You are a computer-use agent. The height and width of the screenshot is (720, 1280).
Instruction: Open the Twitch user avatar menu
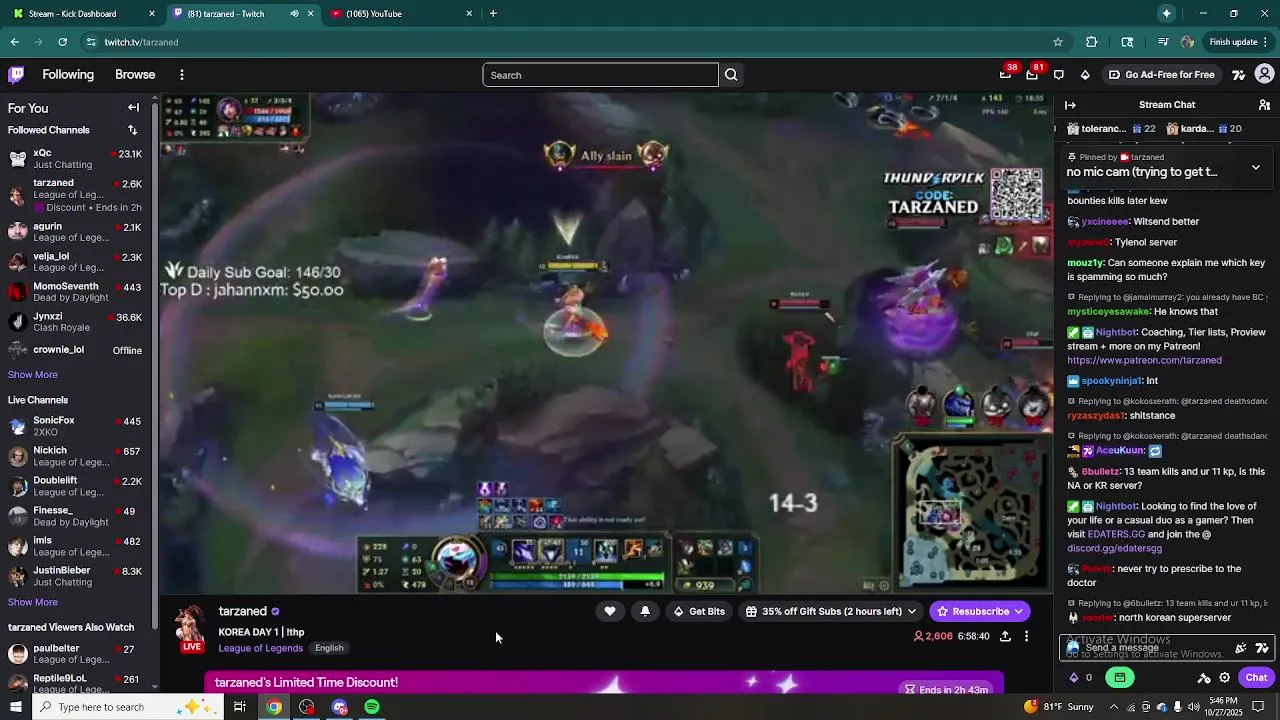pyautogui.click(x=1264, y=75)
